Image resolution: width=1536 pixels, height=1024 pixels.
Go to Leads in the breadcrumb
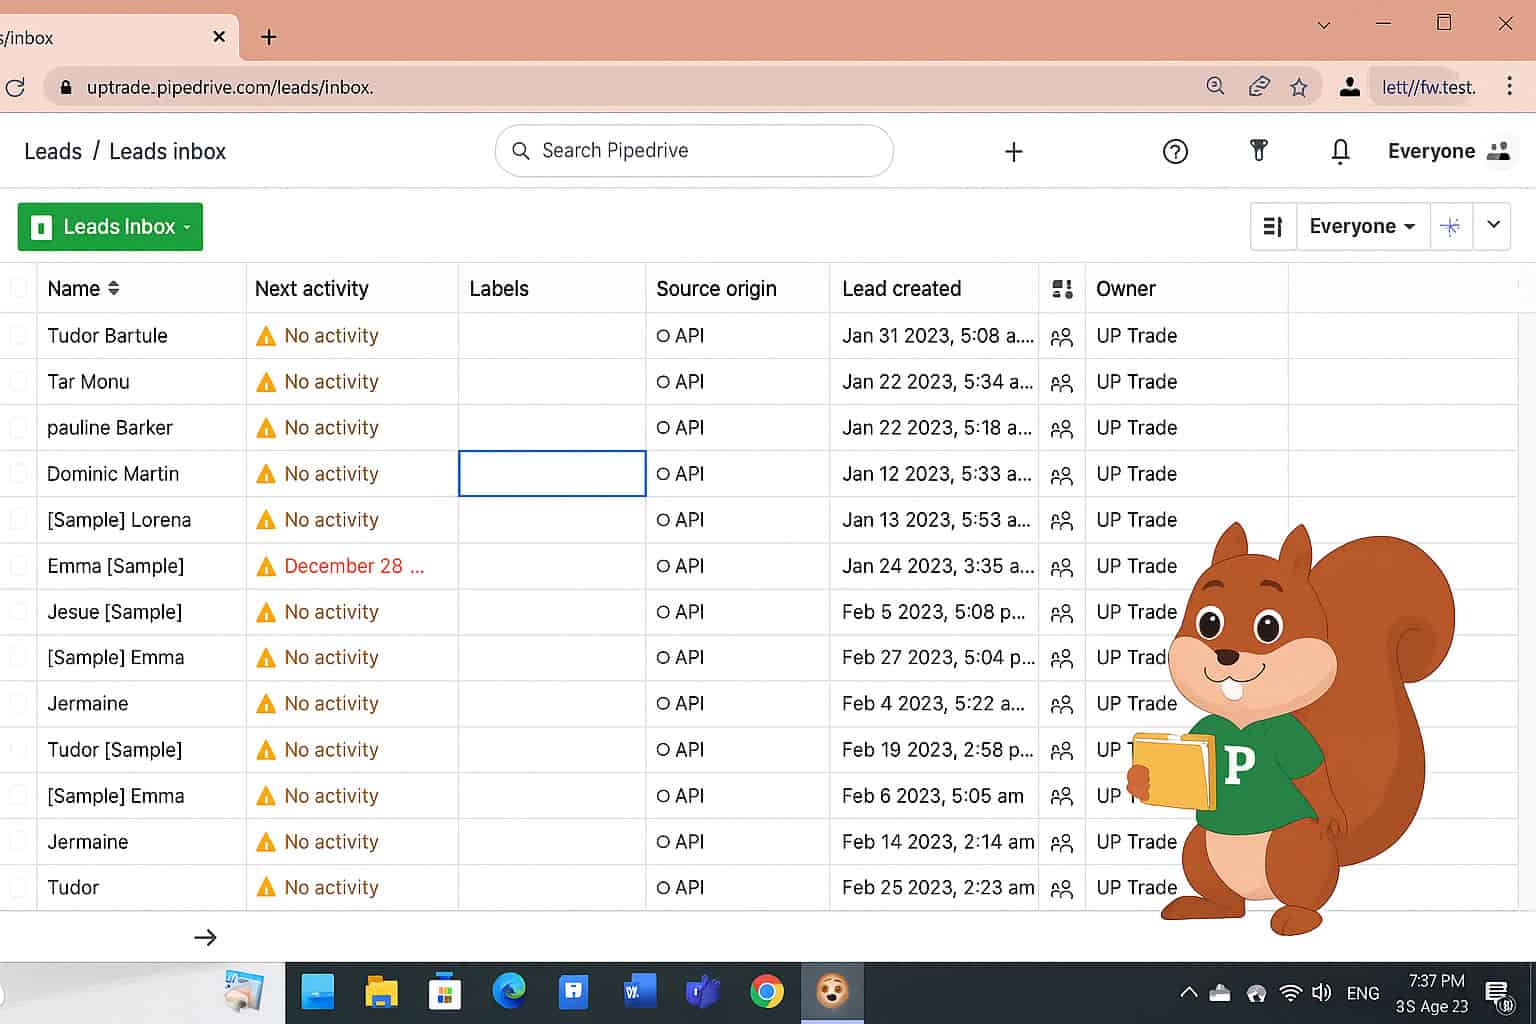(53, 152)
